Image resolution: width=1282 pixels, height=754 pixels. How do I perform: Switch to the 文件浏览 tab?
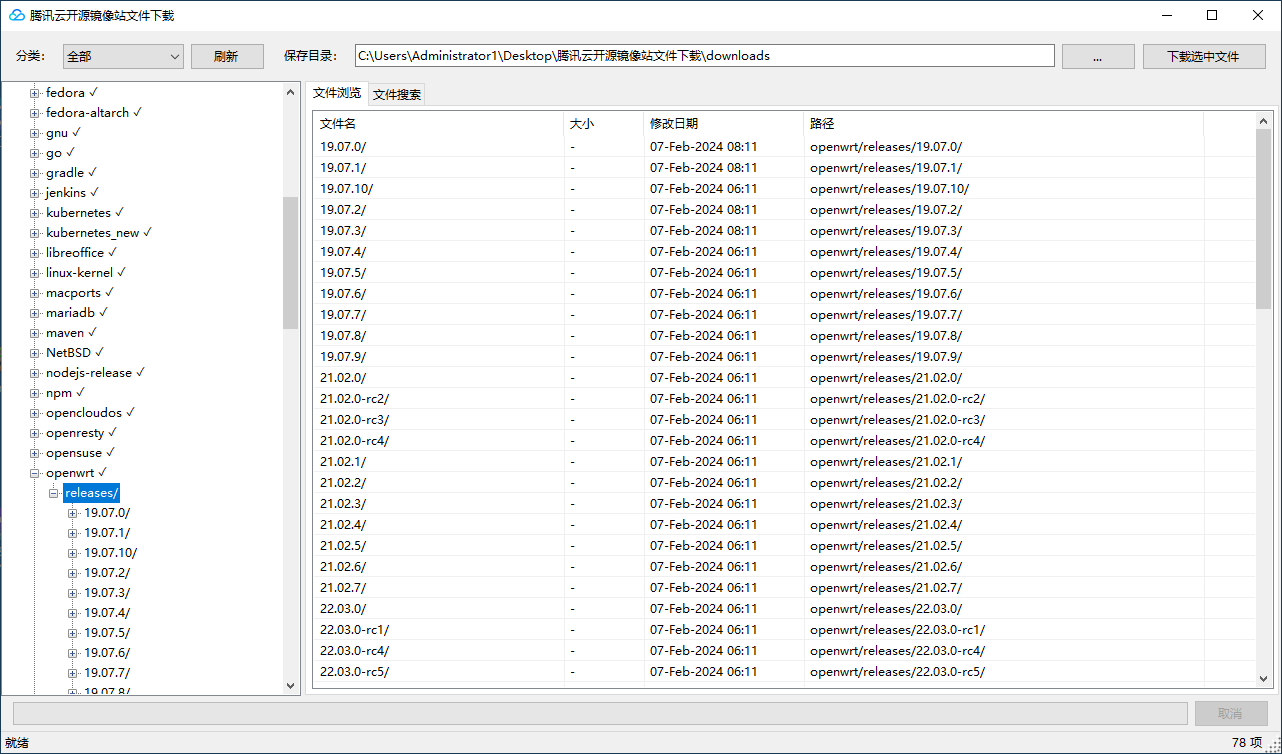[337, 93]
